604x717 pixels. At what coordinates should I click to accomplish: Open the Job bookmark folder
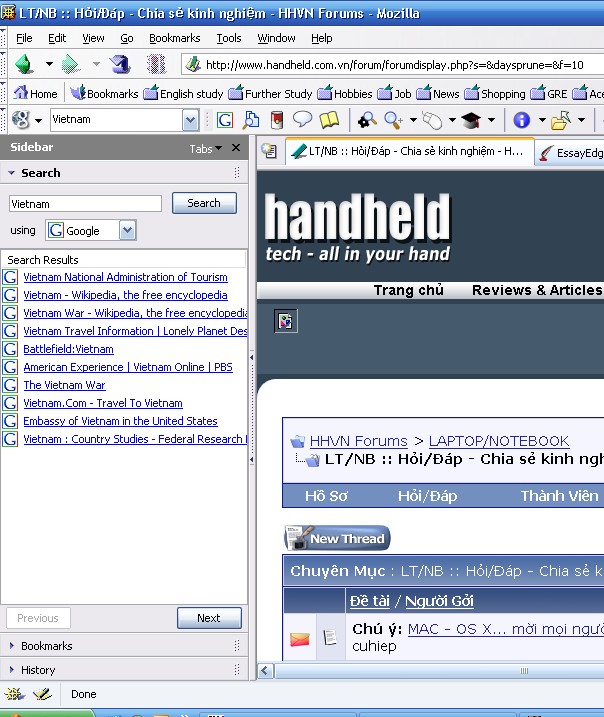pos(395,93)
